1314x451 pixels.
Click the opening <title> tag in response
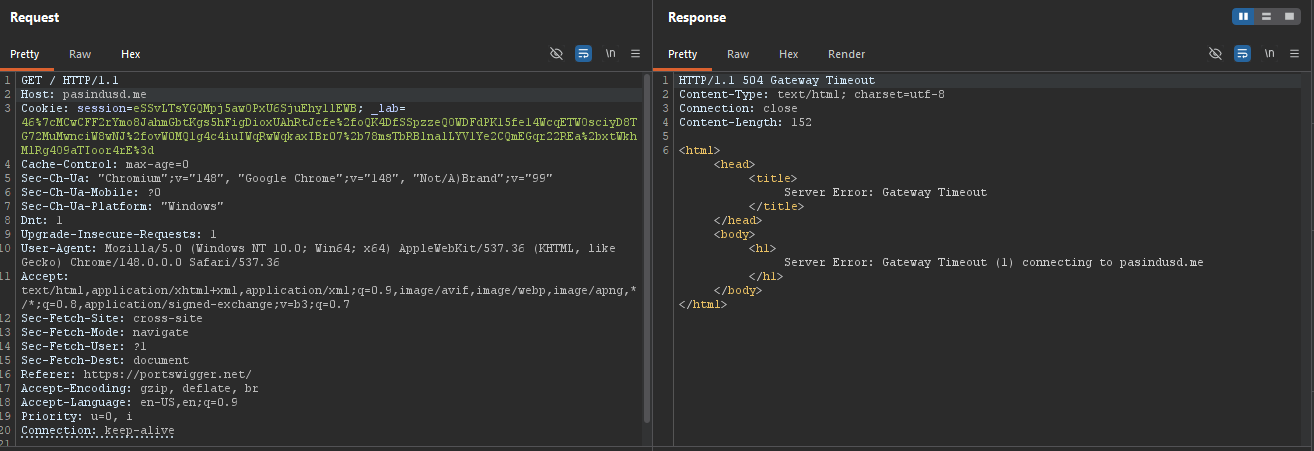[773, 178]
